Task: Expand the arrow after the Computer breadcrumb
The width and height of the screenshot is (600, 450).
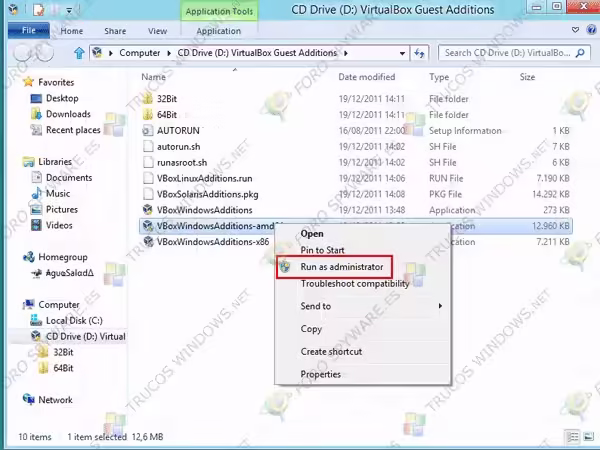Action: click(169, 53)
